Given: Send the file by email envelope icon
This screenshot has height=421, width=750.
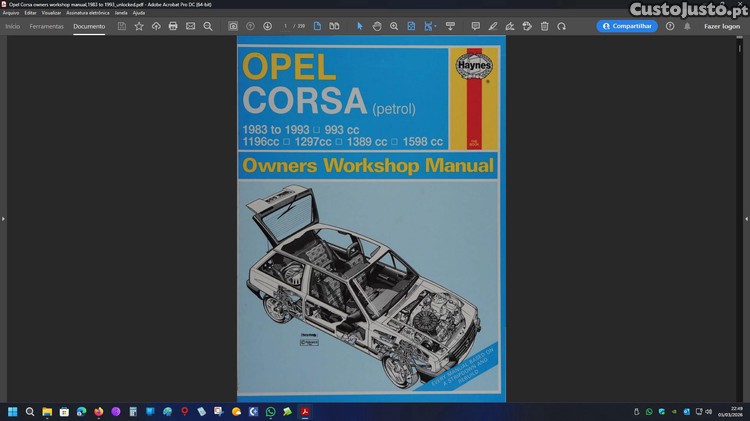Looking at the screenshot, I should (x=190, y=26).
